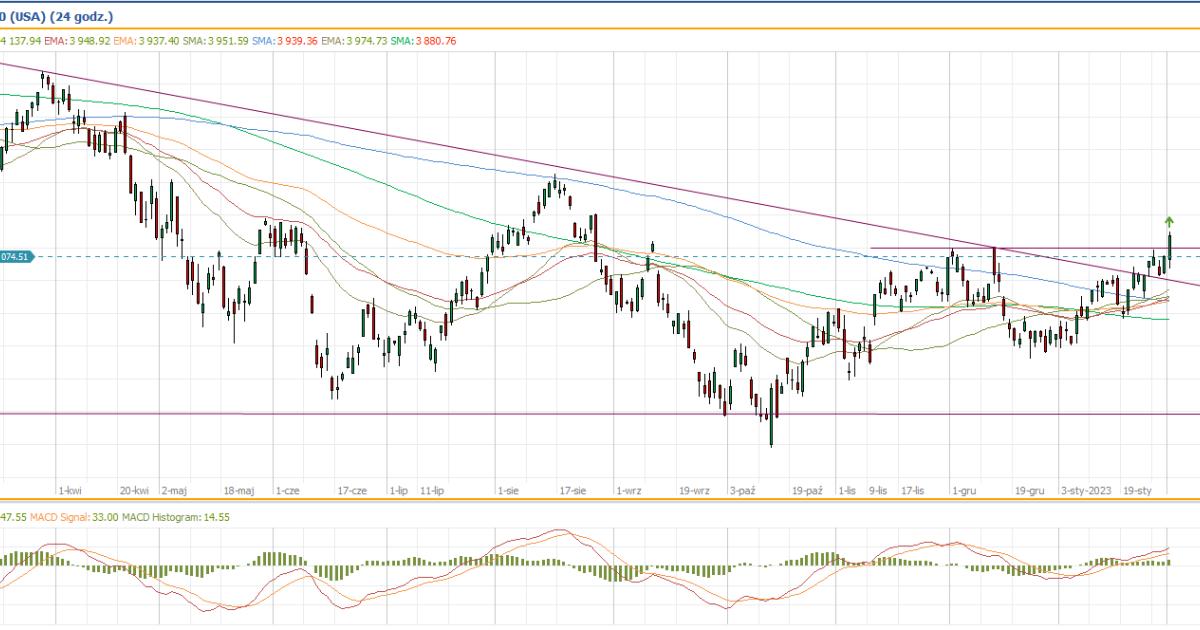Click the blue SMA 3 939.36 legend
Viewport: 1200px width, 630px height.
[x=285, y=41]
